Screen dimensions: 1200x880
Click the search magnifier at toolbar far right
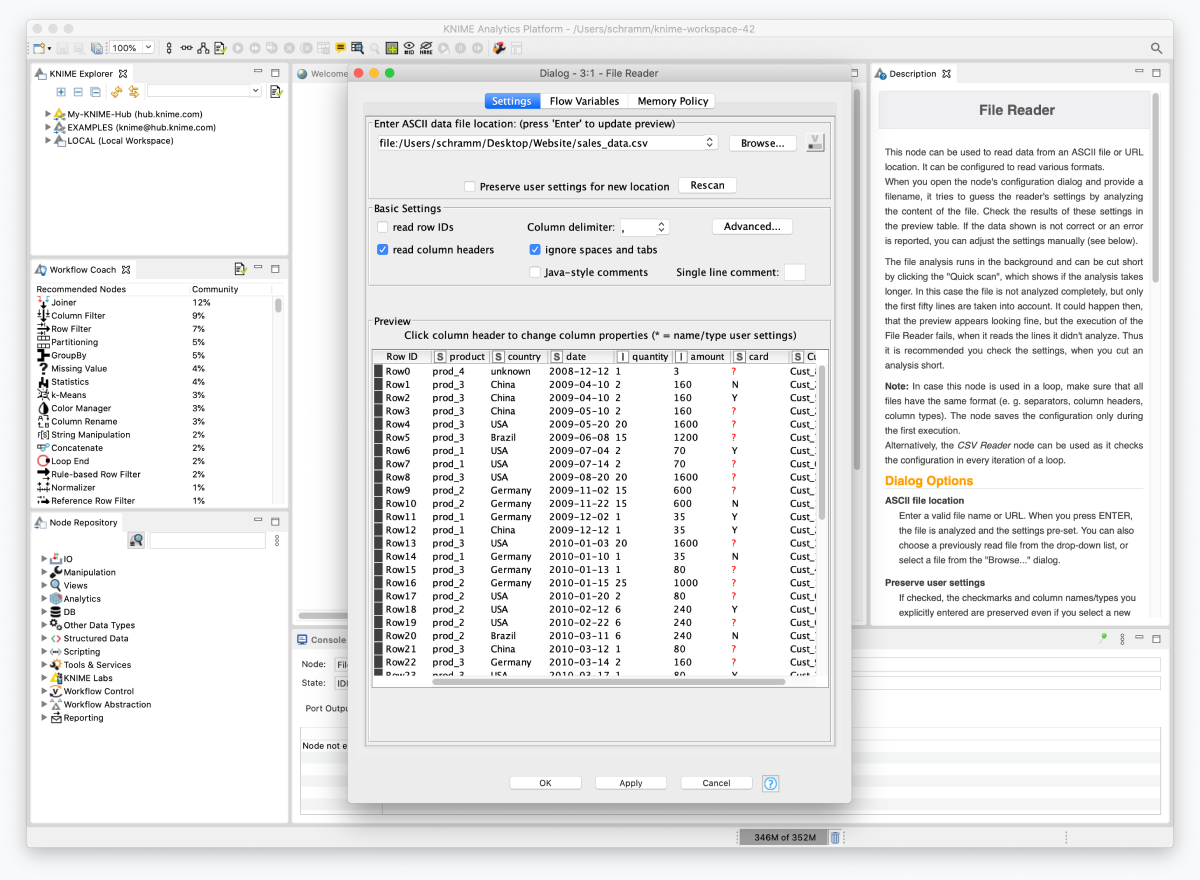click(x=1156, y=48)
